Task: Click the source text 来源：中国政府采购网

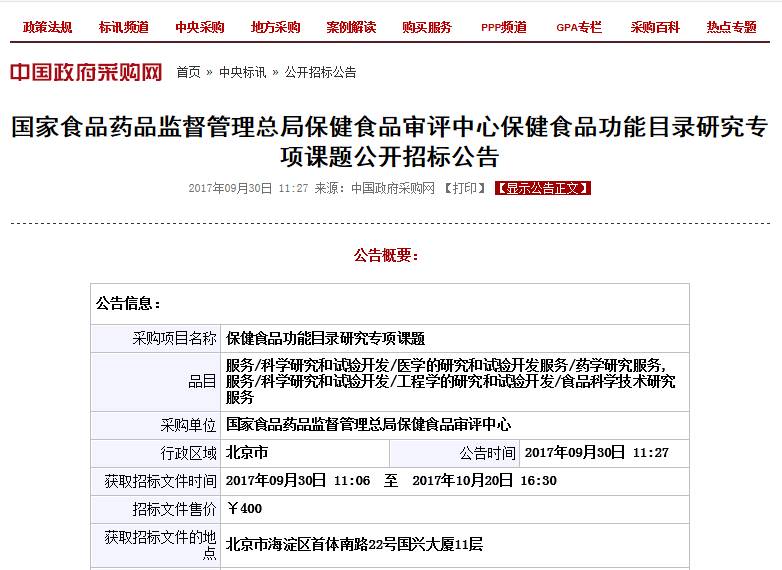Action: [375, 188]
